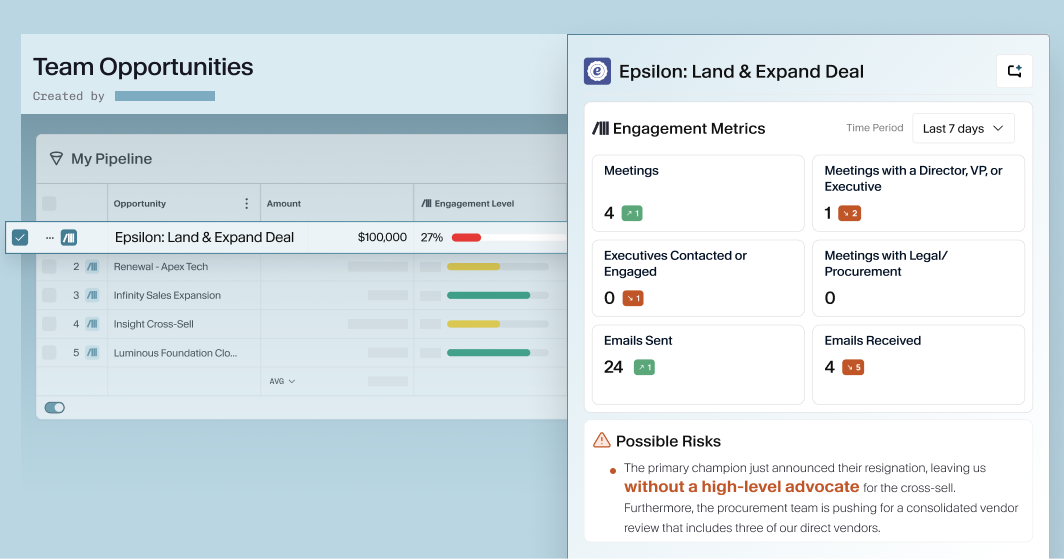This screenshot has width=1064, height=559.
Task: Click the My Pipeline filter funnel icon
Action: [56, 159]
